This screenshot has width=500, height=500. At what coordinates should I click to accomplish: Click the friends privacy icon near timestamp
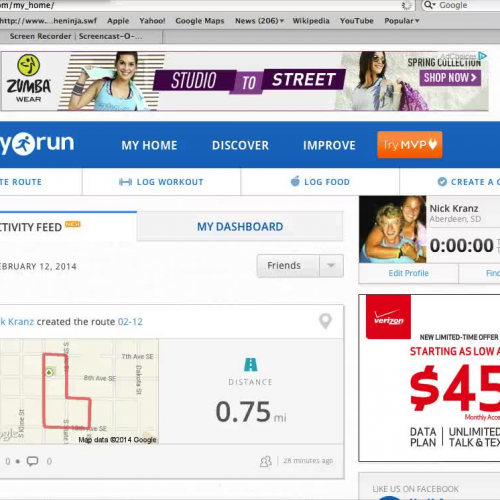pos(266,461)
